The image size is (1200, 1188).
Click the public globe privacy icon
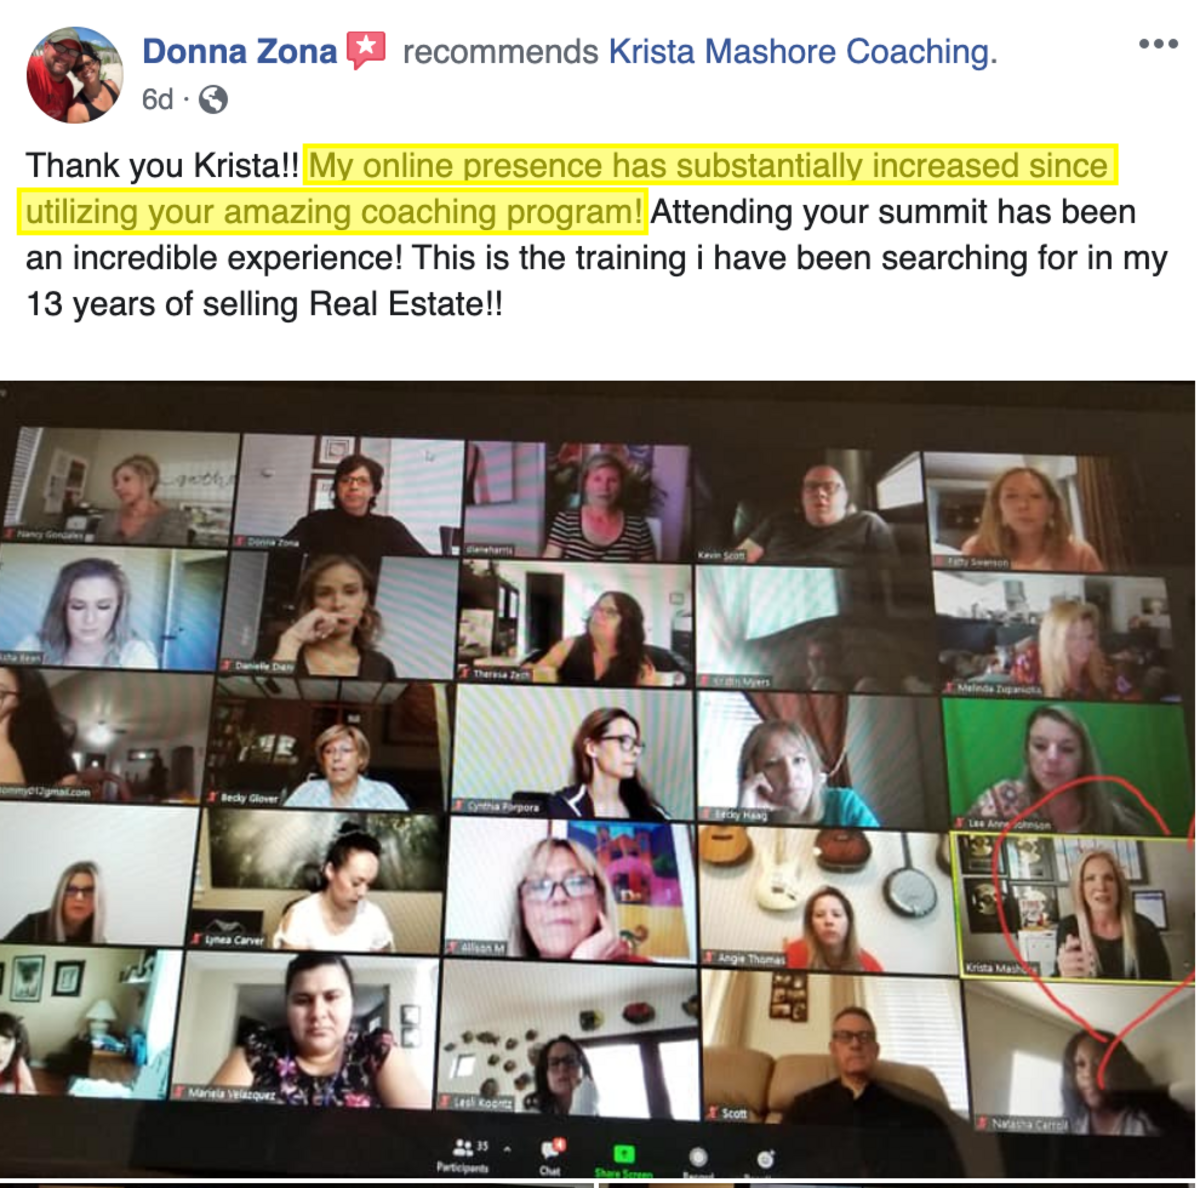click(x=213, y=99)
